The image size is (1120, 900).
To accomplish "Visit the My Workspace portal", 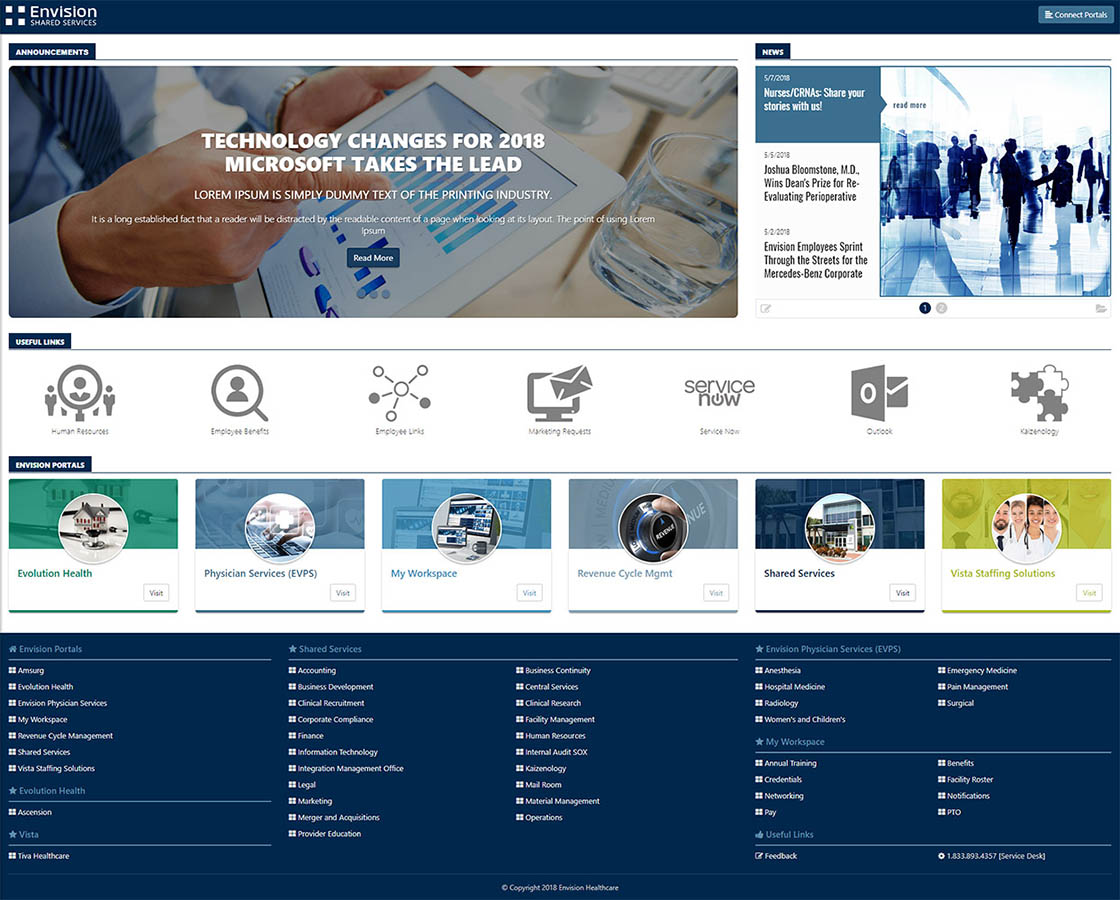I will 529,593.
